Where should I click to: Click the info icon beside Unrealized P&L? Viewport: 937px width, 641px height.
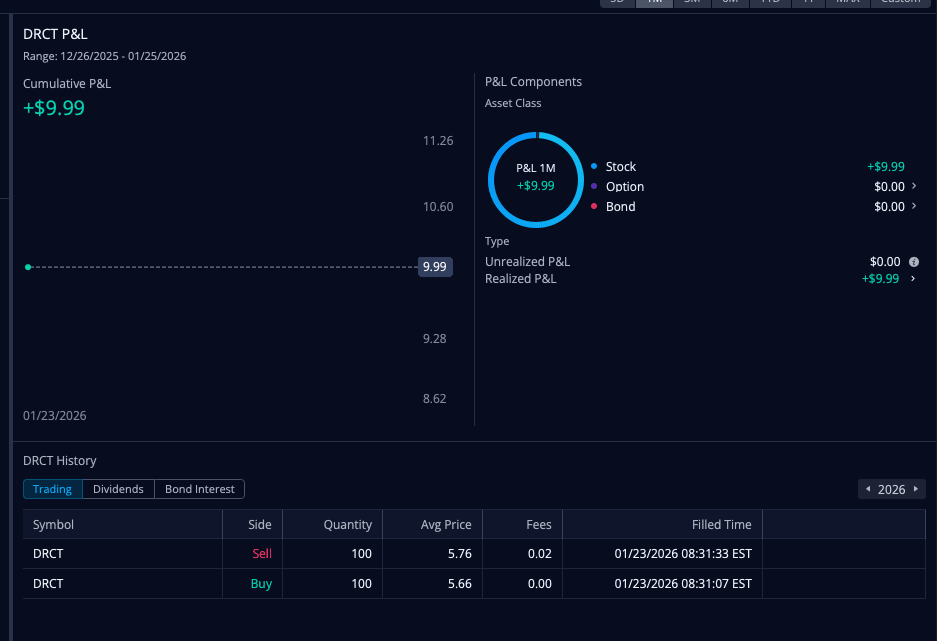[913, 262]
